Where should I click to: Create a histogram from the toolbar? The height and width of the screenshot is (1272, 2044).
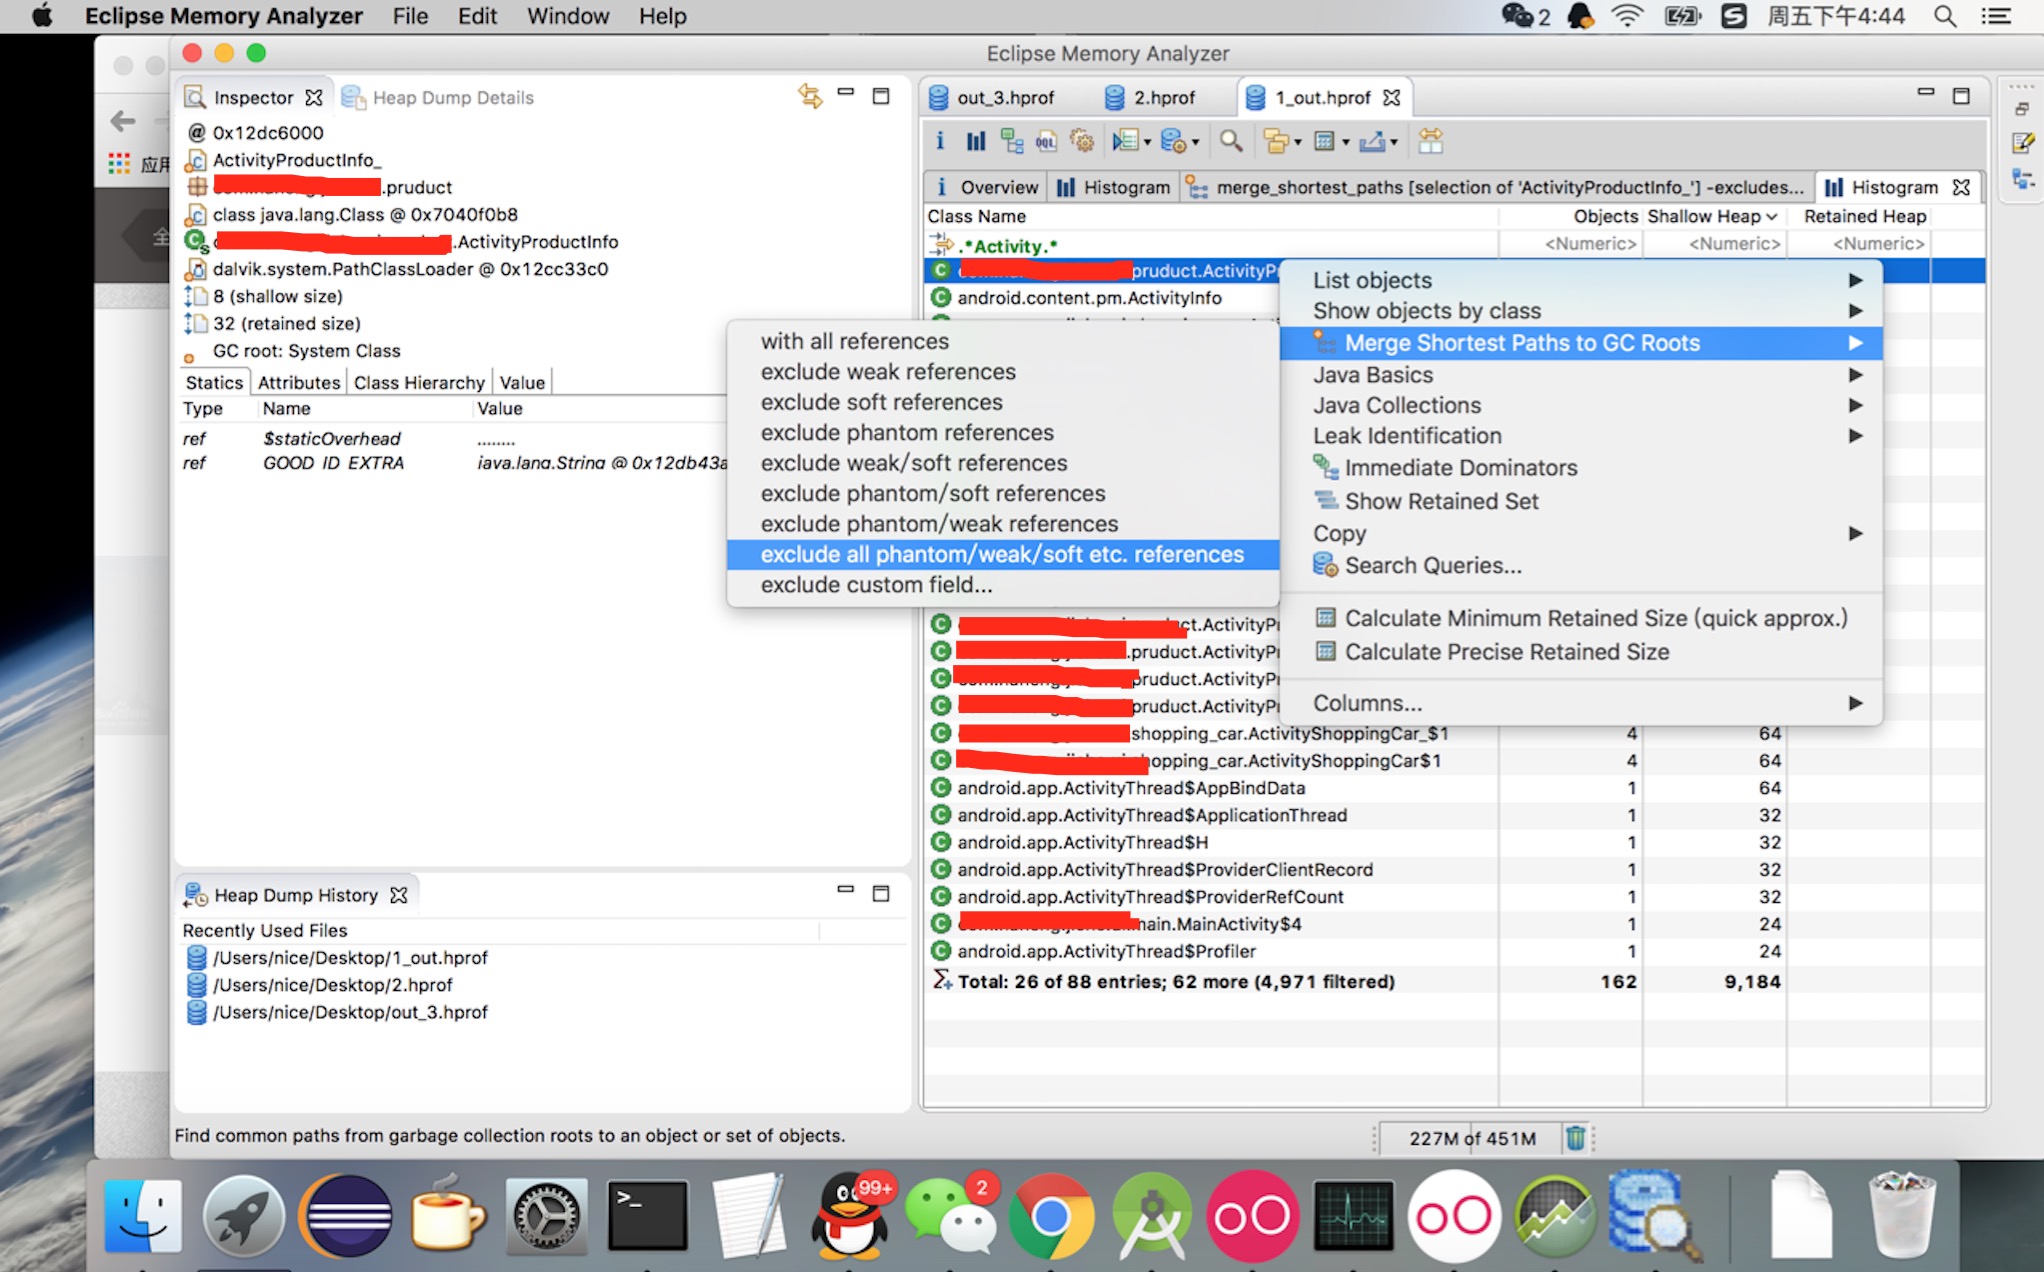pyautogui.click(x=975, y=141)
